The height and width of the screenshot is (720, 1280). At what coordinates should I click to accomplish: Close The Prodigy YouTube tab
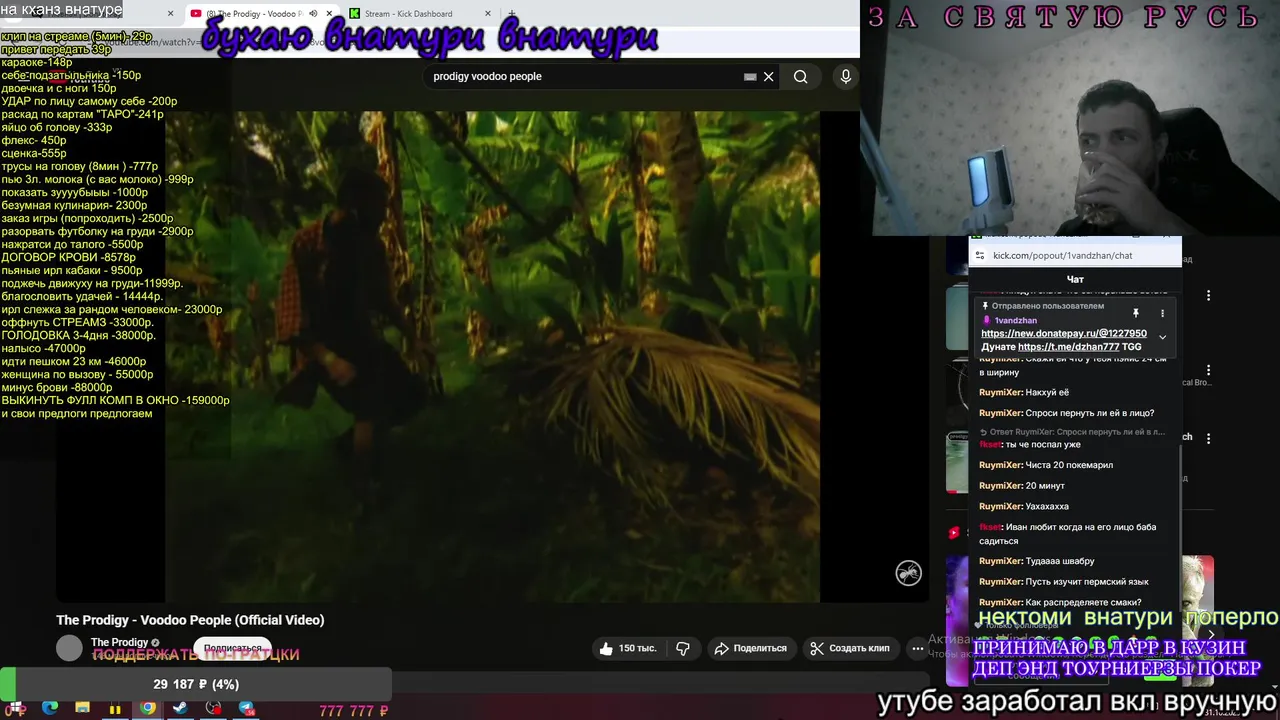coord(329,13)
